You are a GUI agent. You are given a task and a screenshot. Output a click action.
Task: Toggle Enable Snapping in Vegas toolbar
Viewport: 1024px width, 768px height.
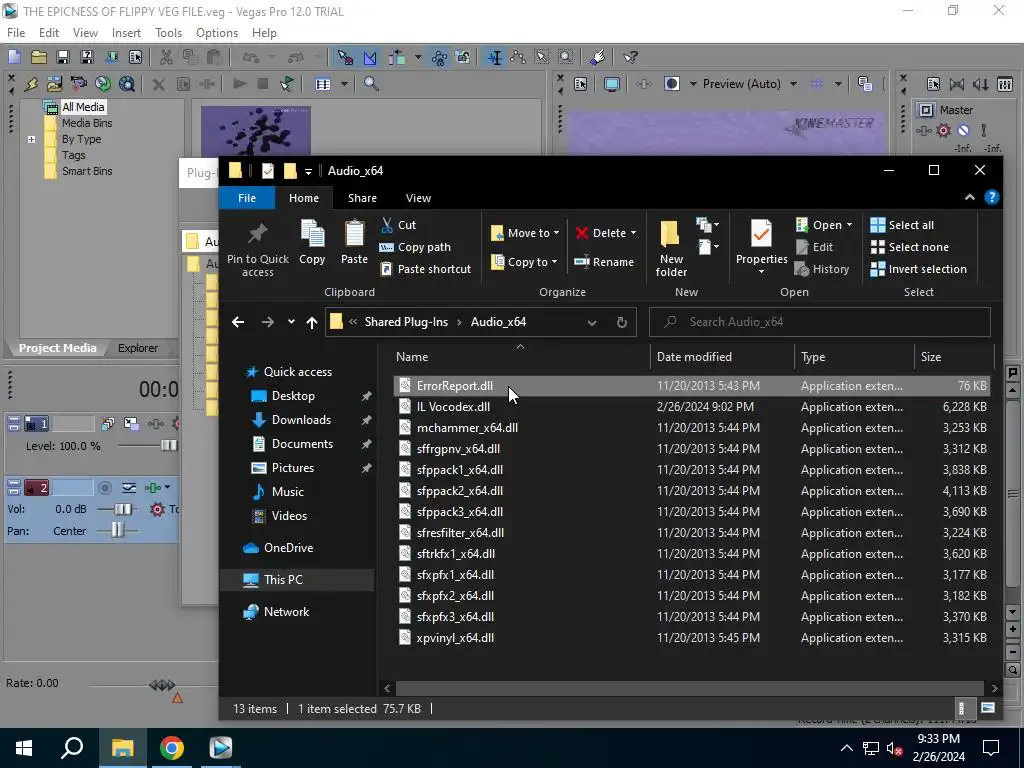(x=345, y=57)
